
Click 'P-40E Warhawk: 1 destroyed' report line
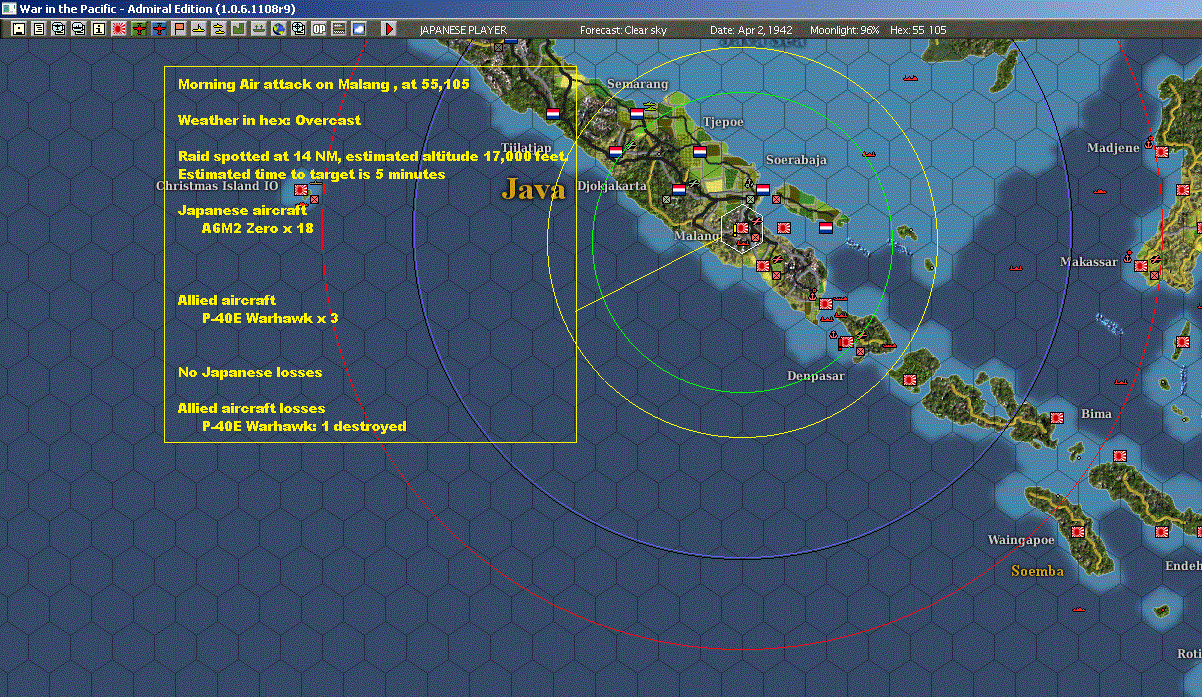pos(304,426)
